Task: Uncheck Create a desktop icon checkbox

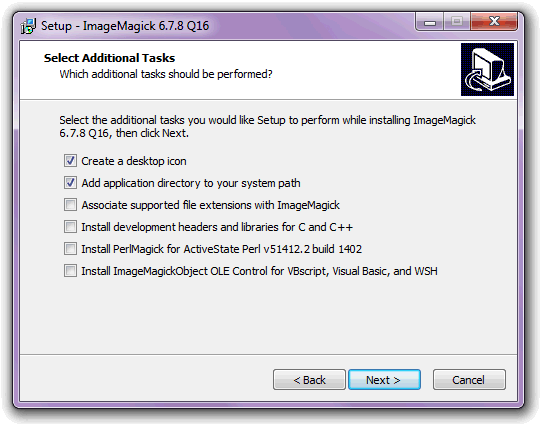Action: tap(70, 161)
